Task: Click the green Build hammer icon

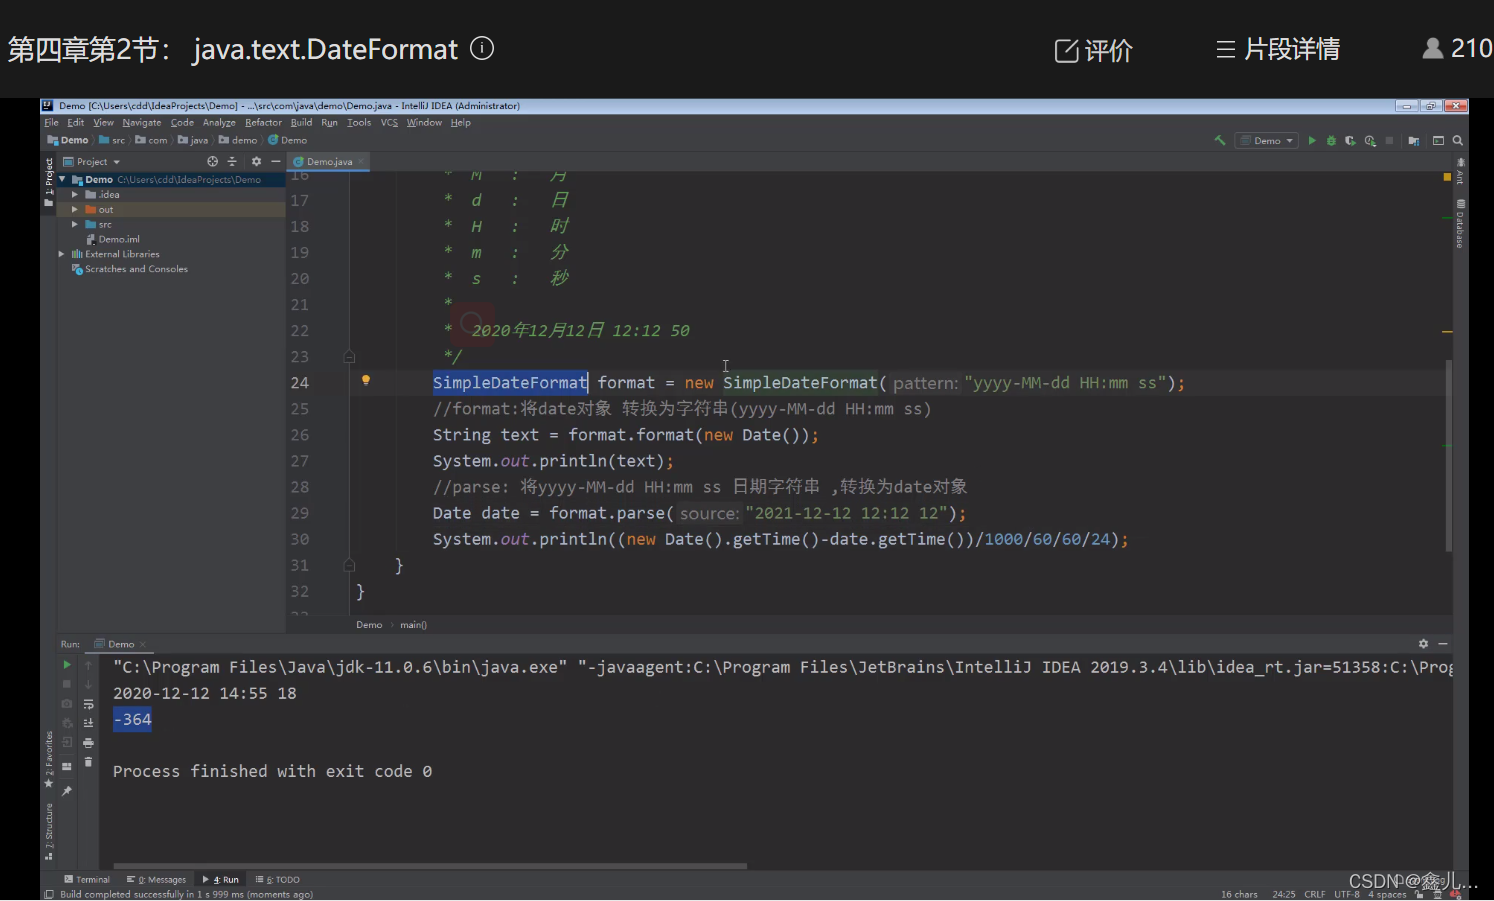Action: (1219, 141)
